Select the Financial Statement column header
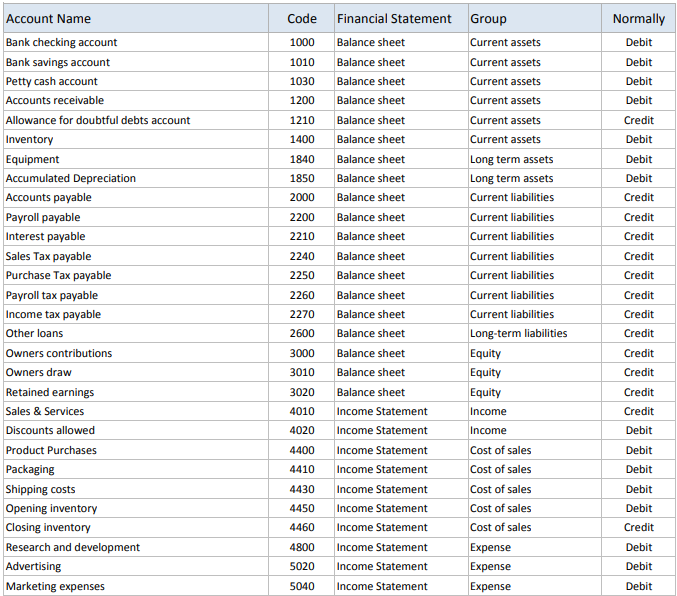The height and width of the screenshot is (596, 677). click(x=401, y=19)
